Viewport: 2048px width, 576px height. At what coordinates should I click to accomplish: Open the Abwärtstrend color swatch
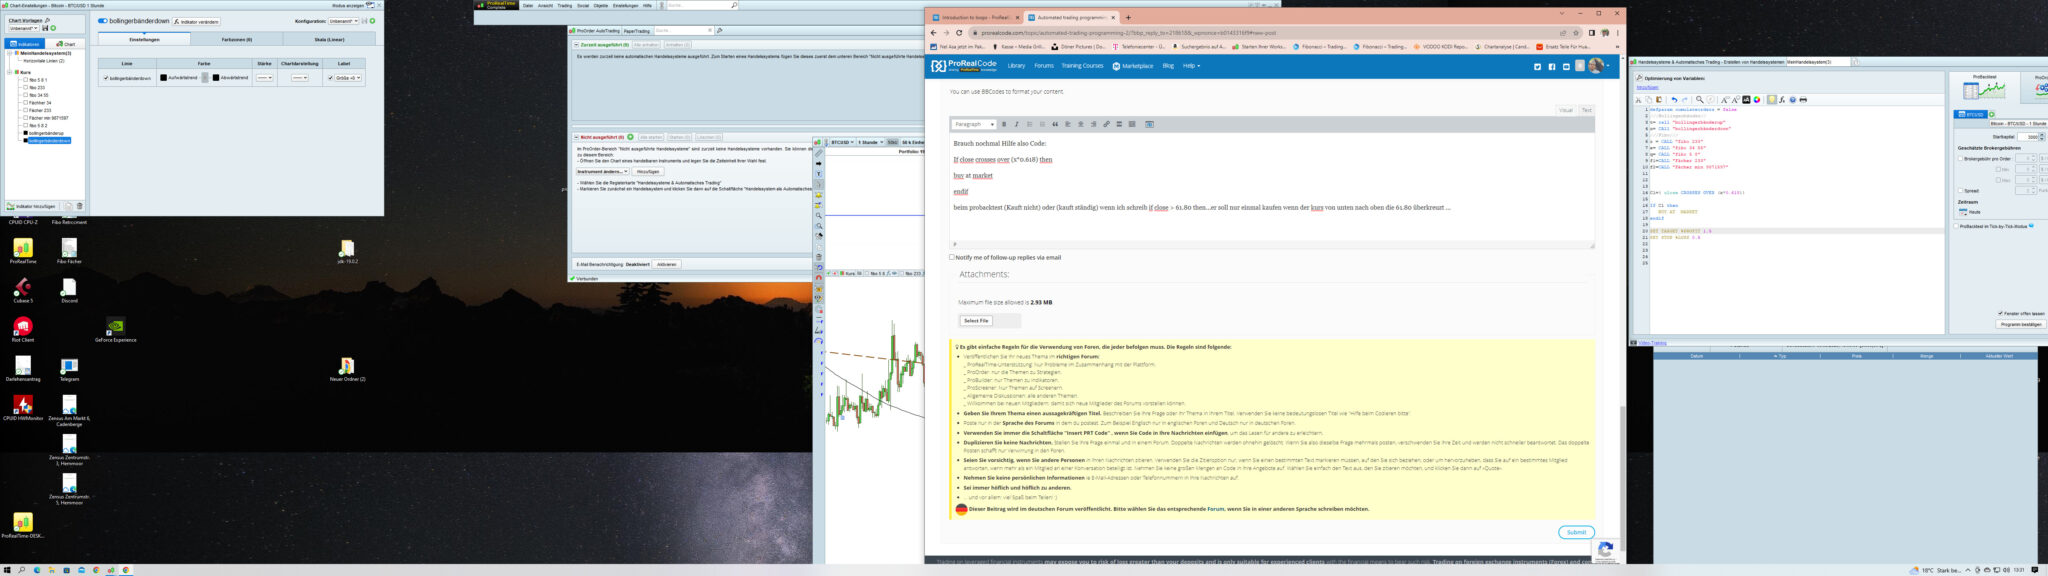(216, 77)
